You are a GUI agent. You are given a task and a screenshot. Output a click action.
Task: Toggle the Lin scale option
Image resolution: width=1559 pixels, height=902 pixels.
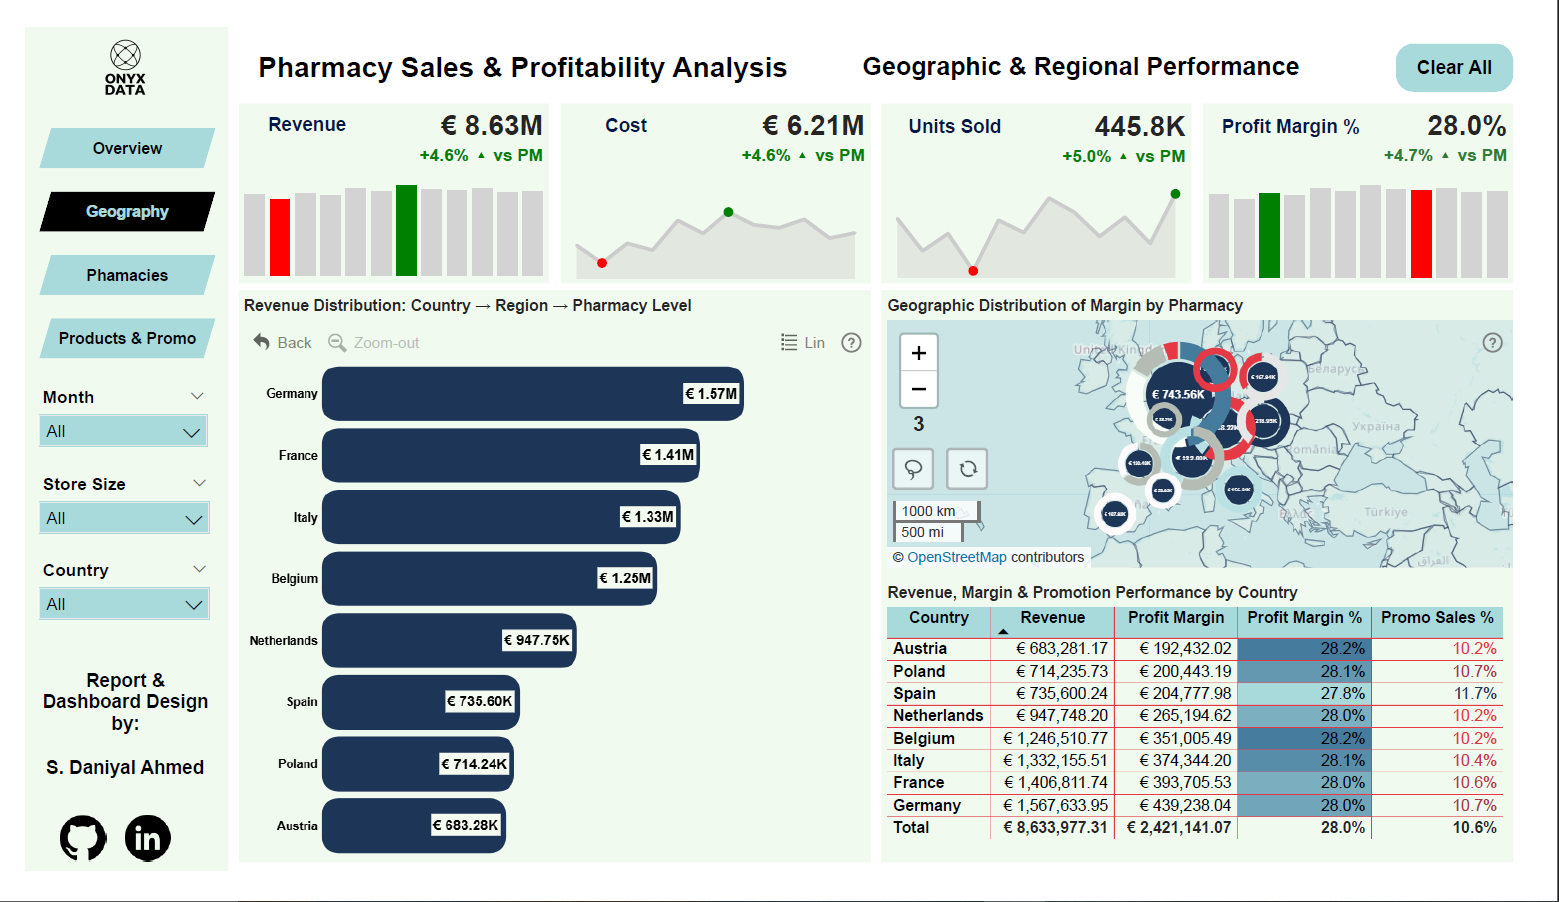(x=803, y=343)
